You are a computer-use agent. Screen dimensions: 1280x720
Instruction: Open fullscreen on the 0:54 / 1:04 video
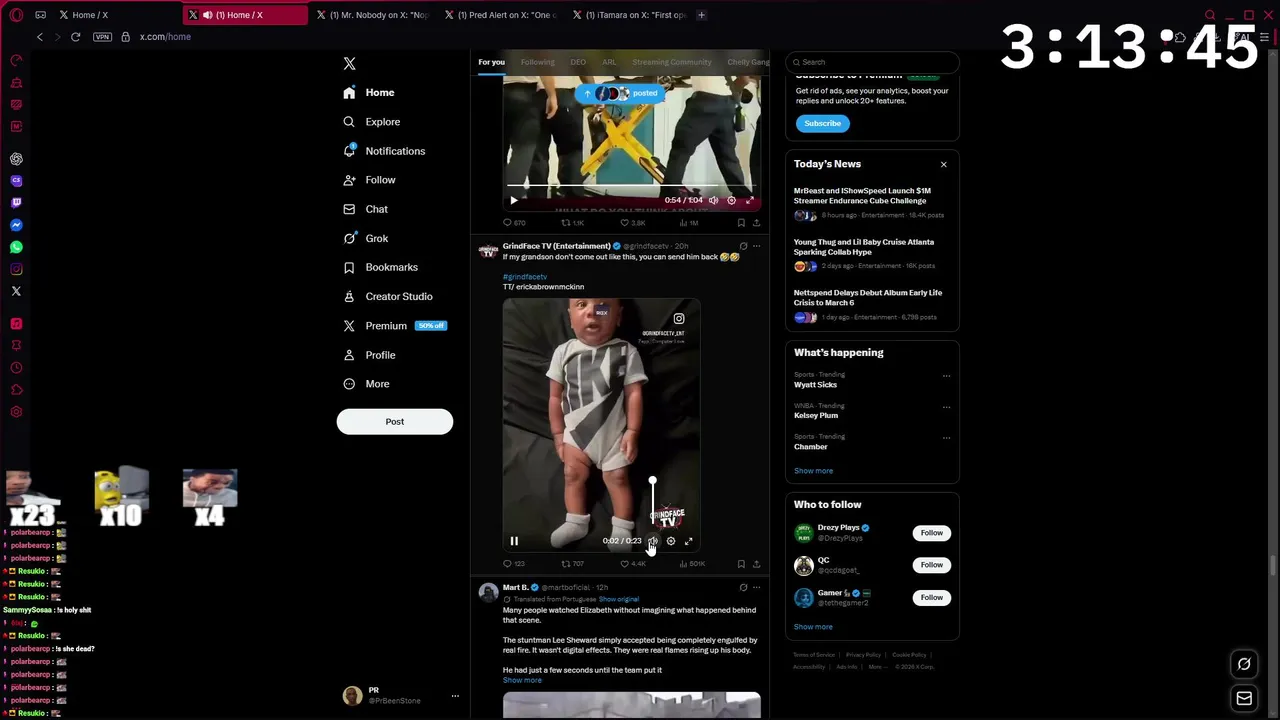[749, 200]
